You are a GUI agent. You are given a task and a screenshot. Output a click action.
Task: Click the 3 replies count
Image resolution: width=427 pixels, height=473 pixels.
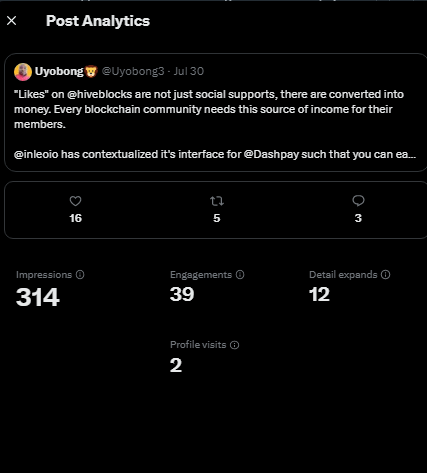point(358,218)
